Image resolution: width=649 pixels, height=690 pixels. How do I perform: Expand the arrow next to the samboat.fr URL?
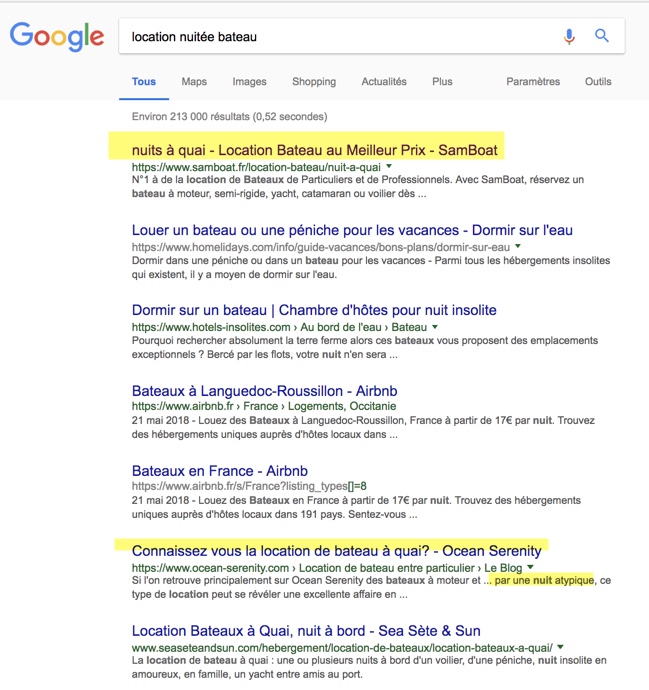tap(389, 166)
